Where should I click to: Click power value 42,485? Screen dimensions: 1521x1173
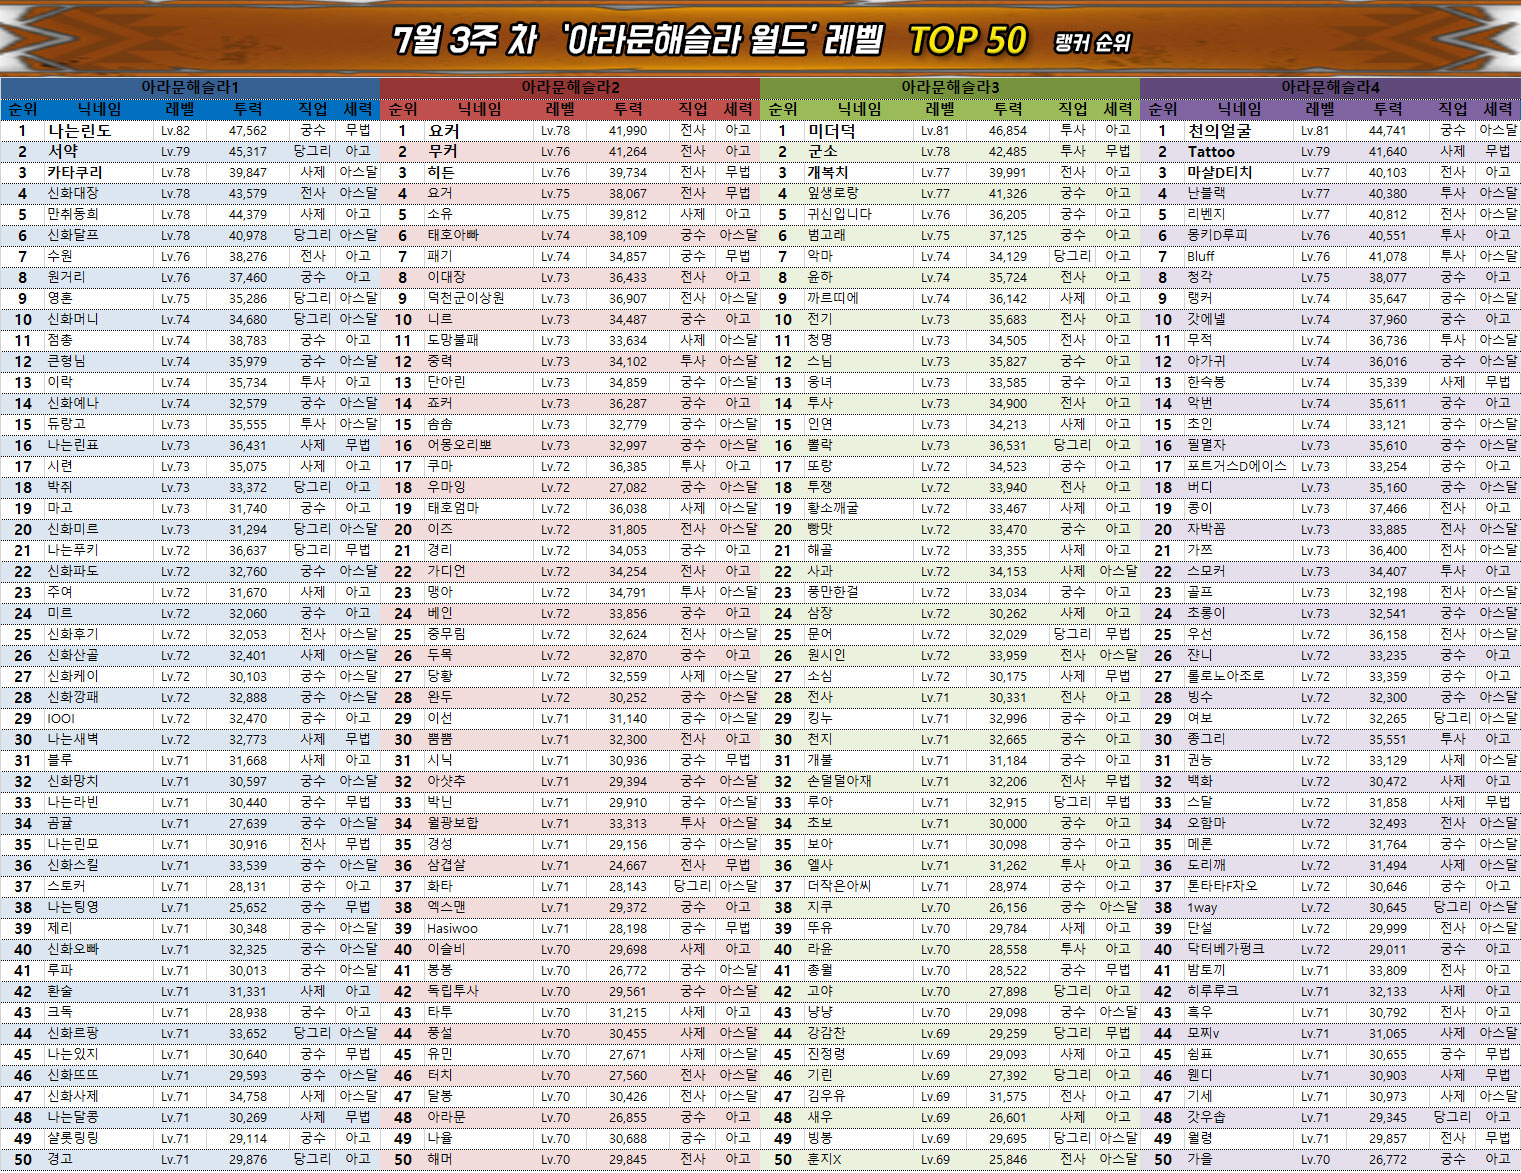tap(1008, 151)
